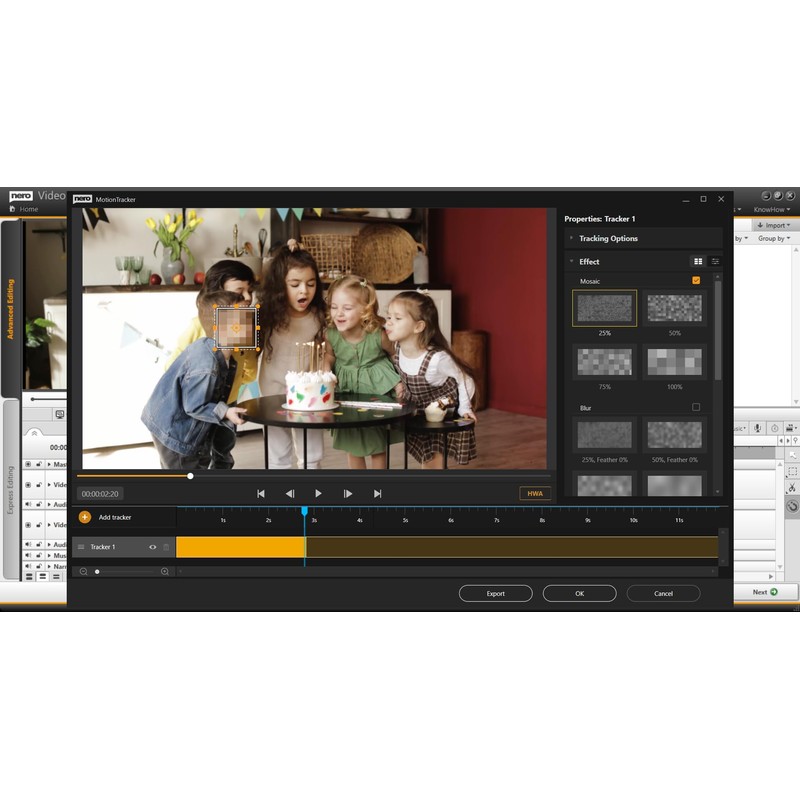The height and width of the screenshot is (800, 800).
Task: Jump to the start of the clip
Action: tap(261, 493)
